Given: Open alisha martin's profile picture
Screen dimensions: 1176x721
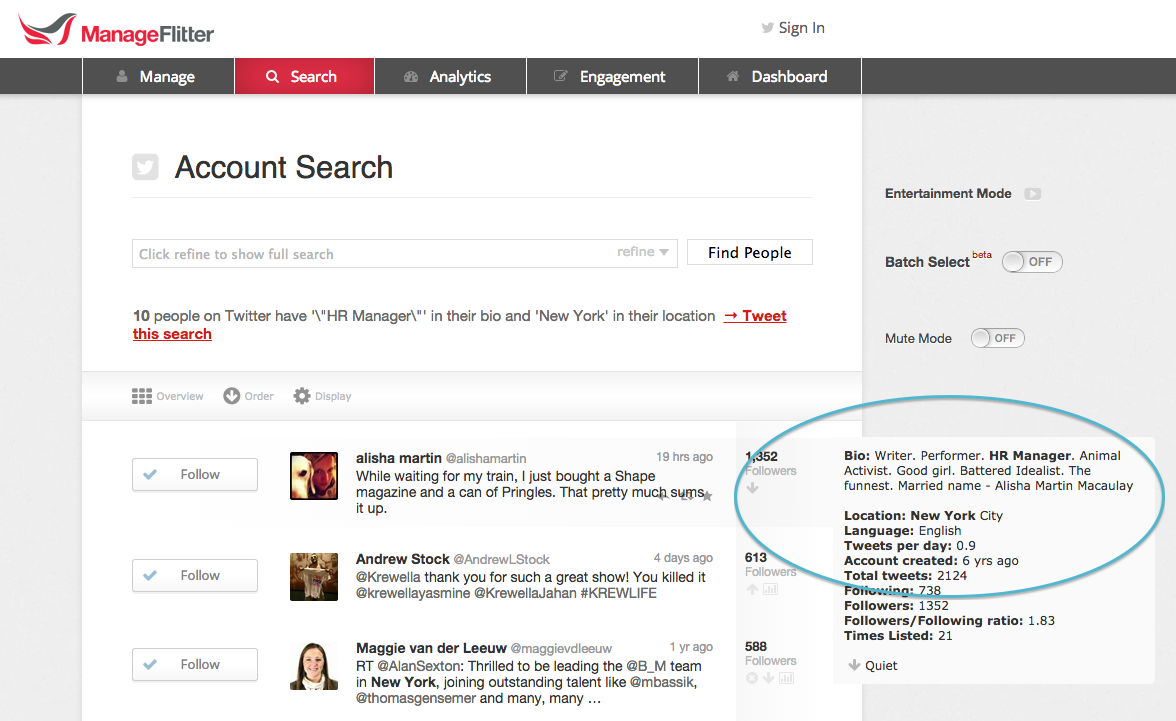Looking at the screenshot, I should (314, 476).
